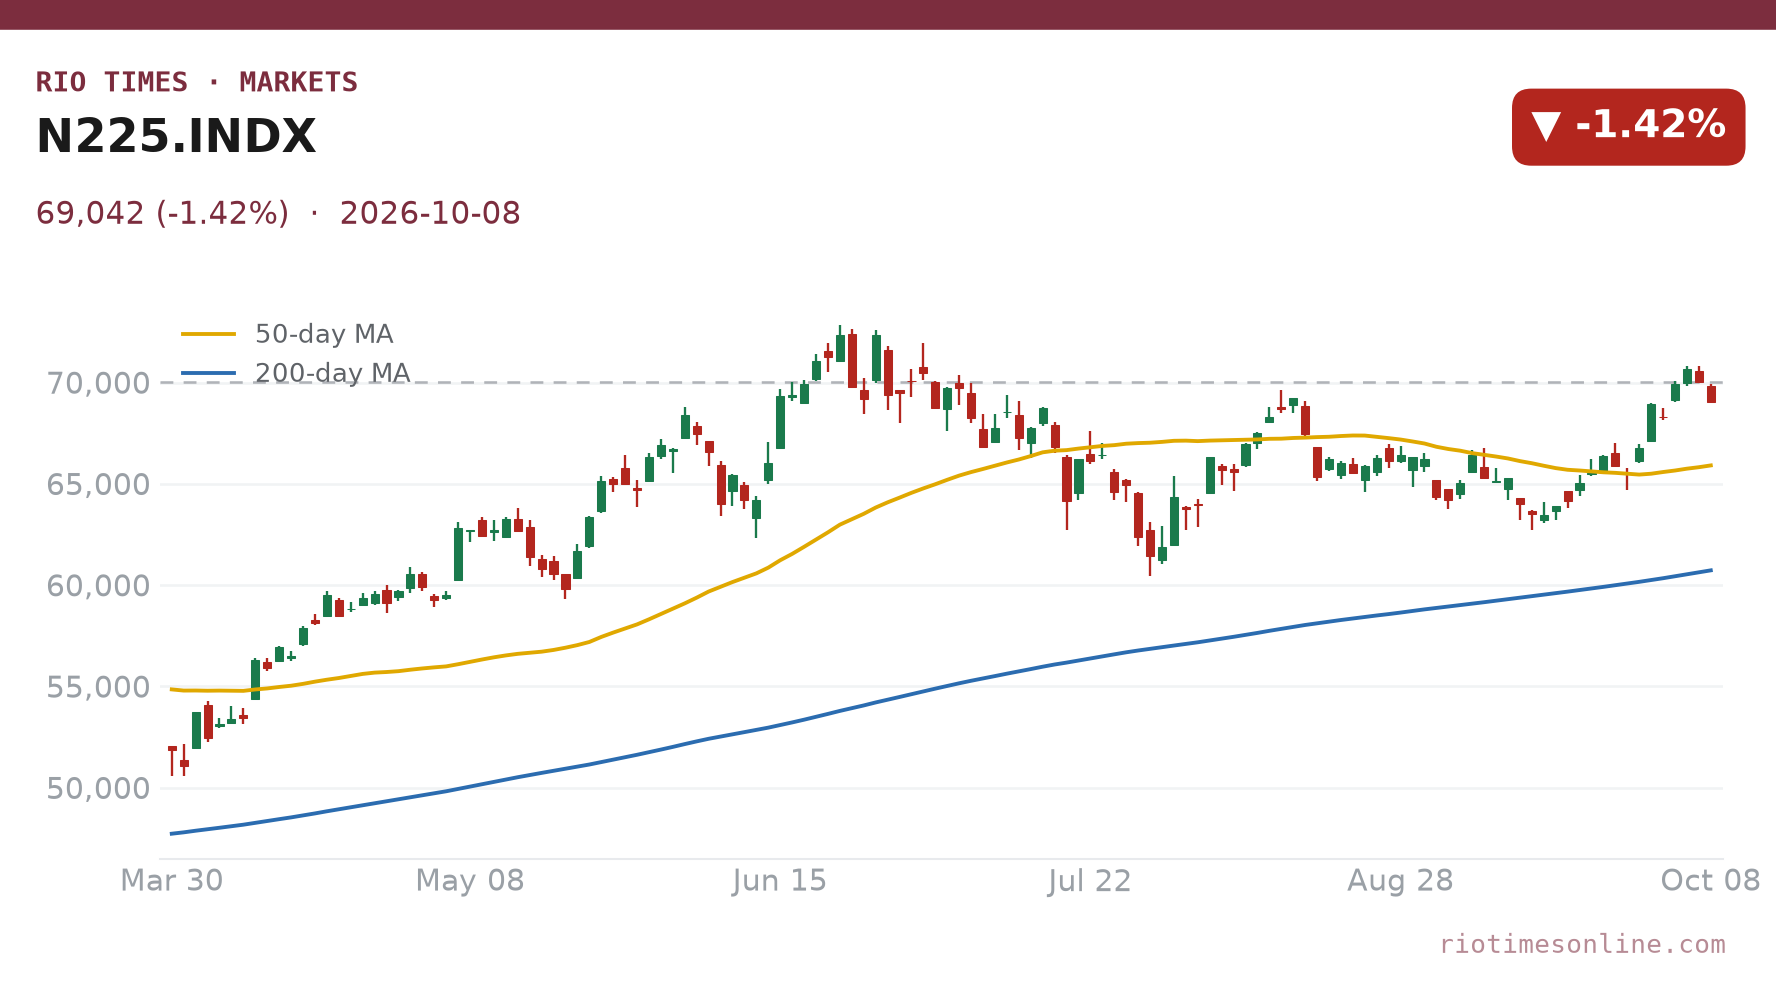Click the blue 200-day MA legend line swatch
This screenshot has width=1776, height=999.
pyautogui.click(x=209, y=373)
